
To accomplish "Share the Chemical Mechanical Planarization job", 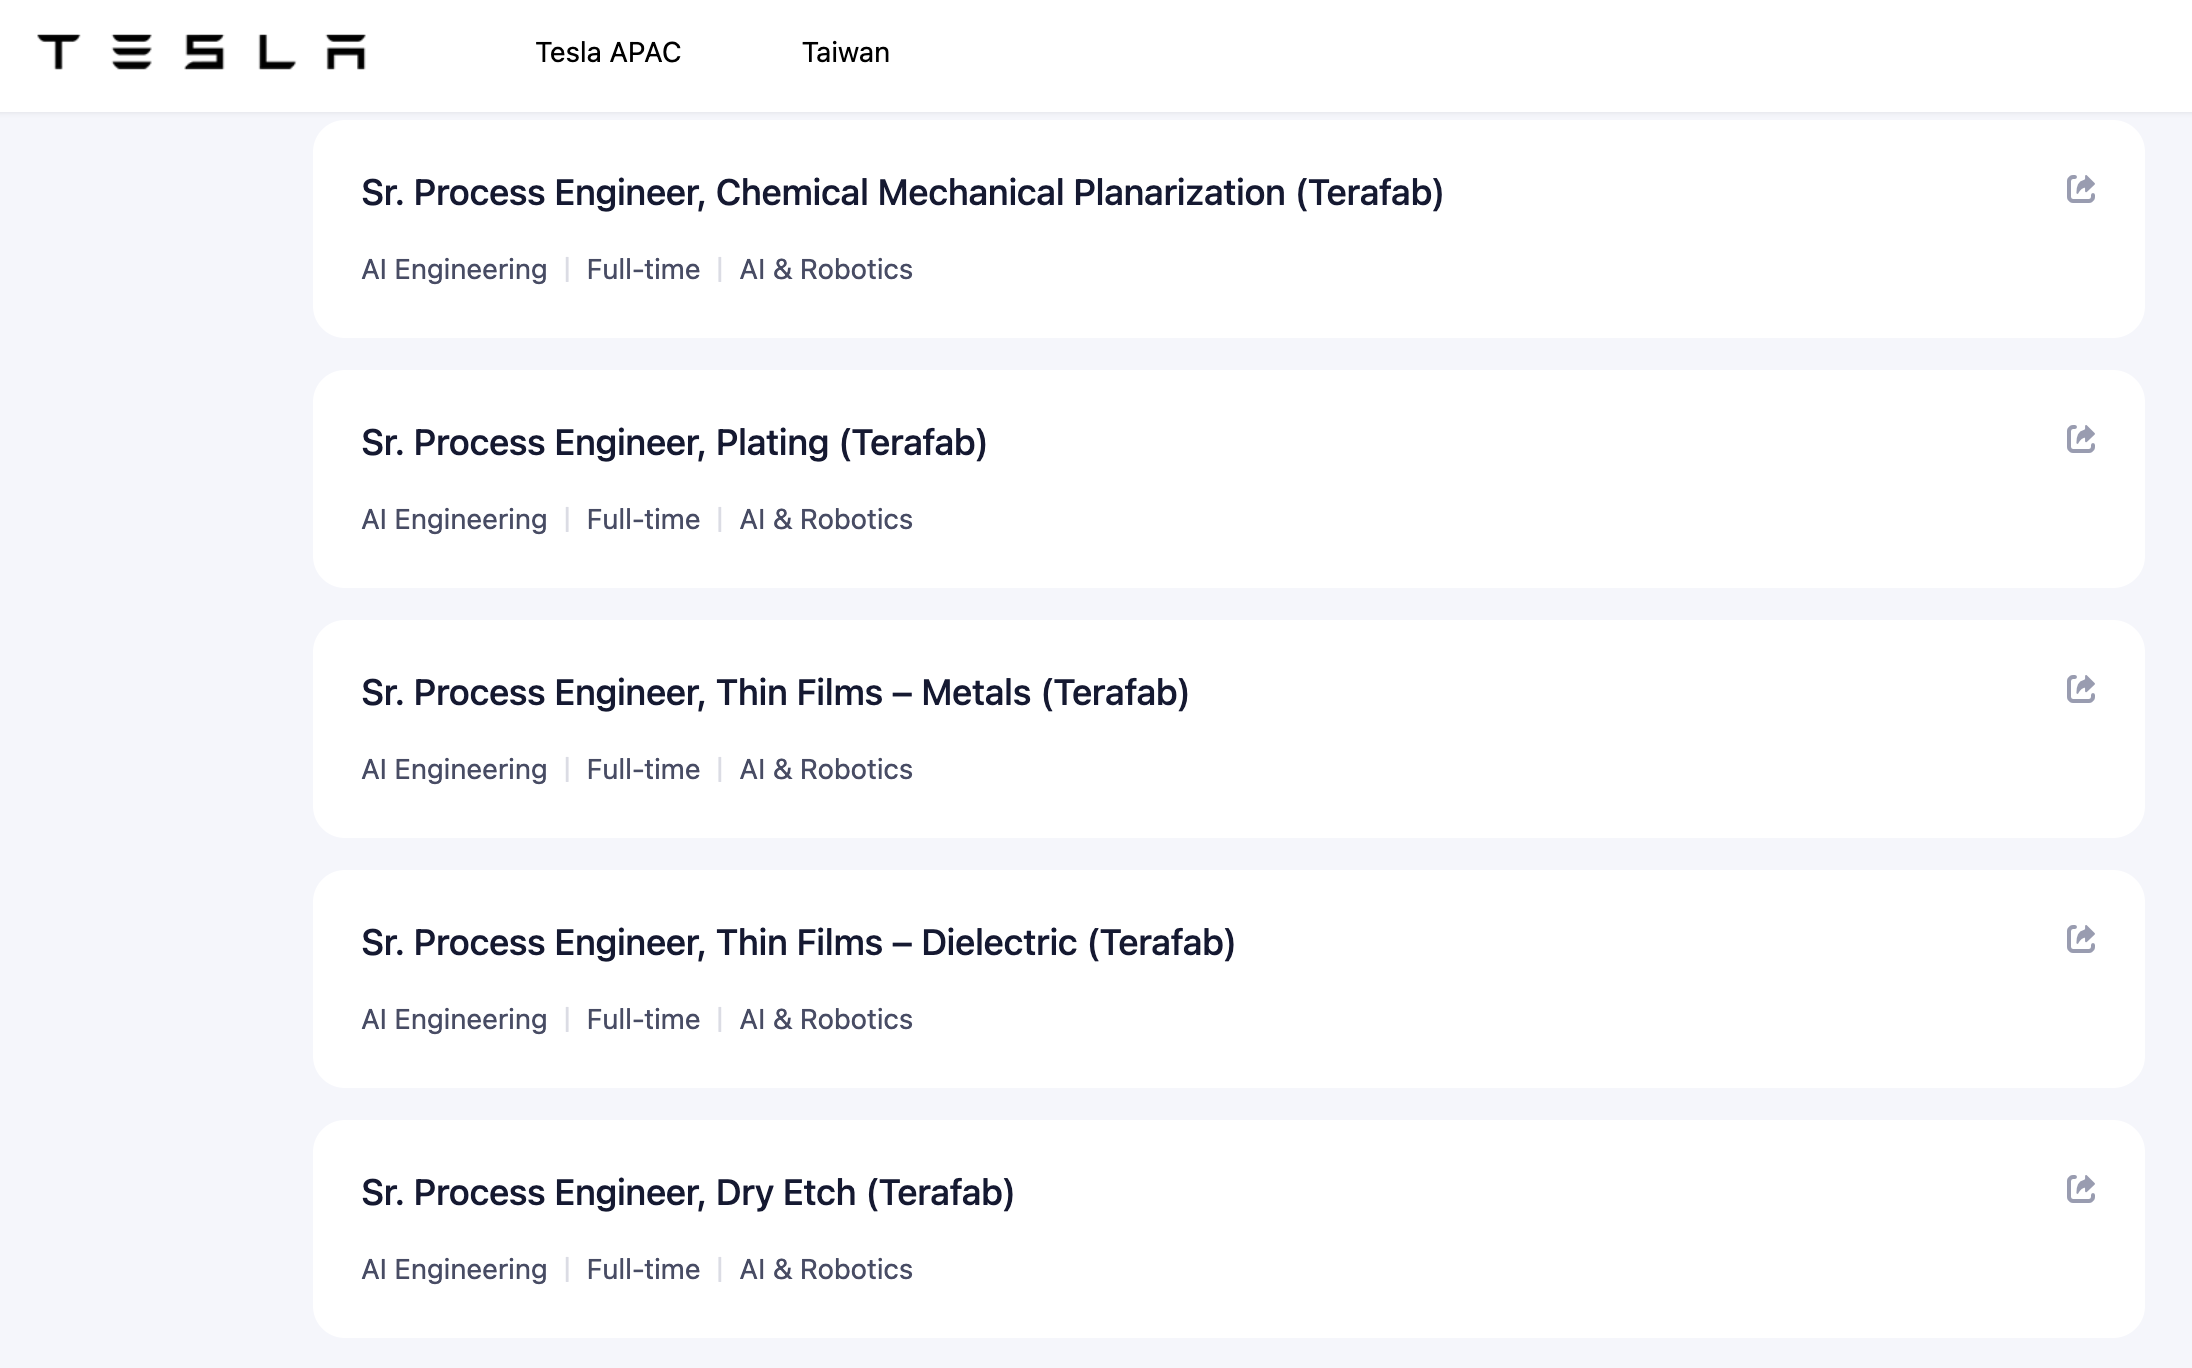I will [x=2080, y=189].
